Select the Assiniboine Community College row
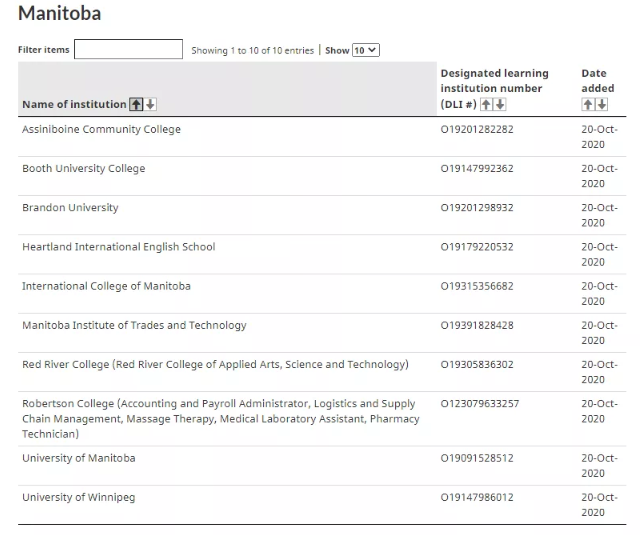This screenshot has width=640, height=535. pyautogui.click(x=101, y=130)
